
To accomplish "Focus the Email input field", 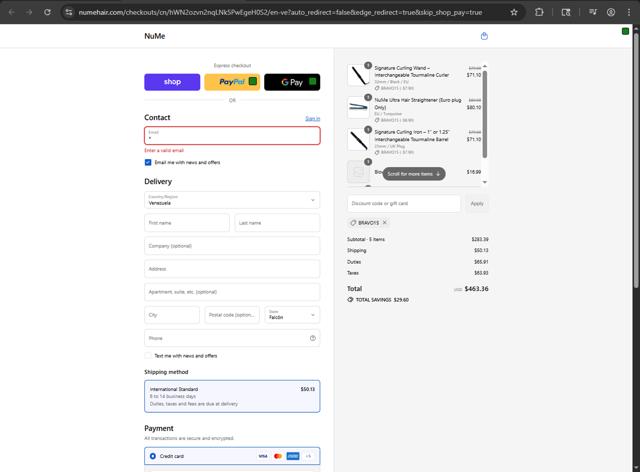I will point(232,136).
